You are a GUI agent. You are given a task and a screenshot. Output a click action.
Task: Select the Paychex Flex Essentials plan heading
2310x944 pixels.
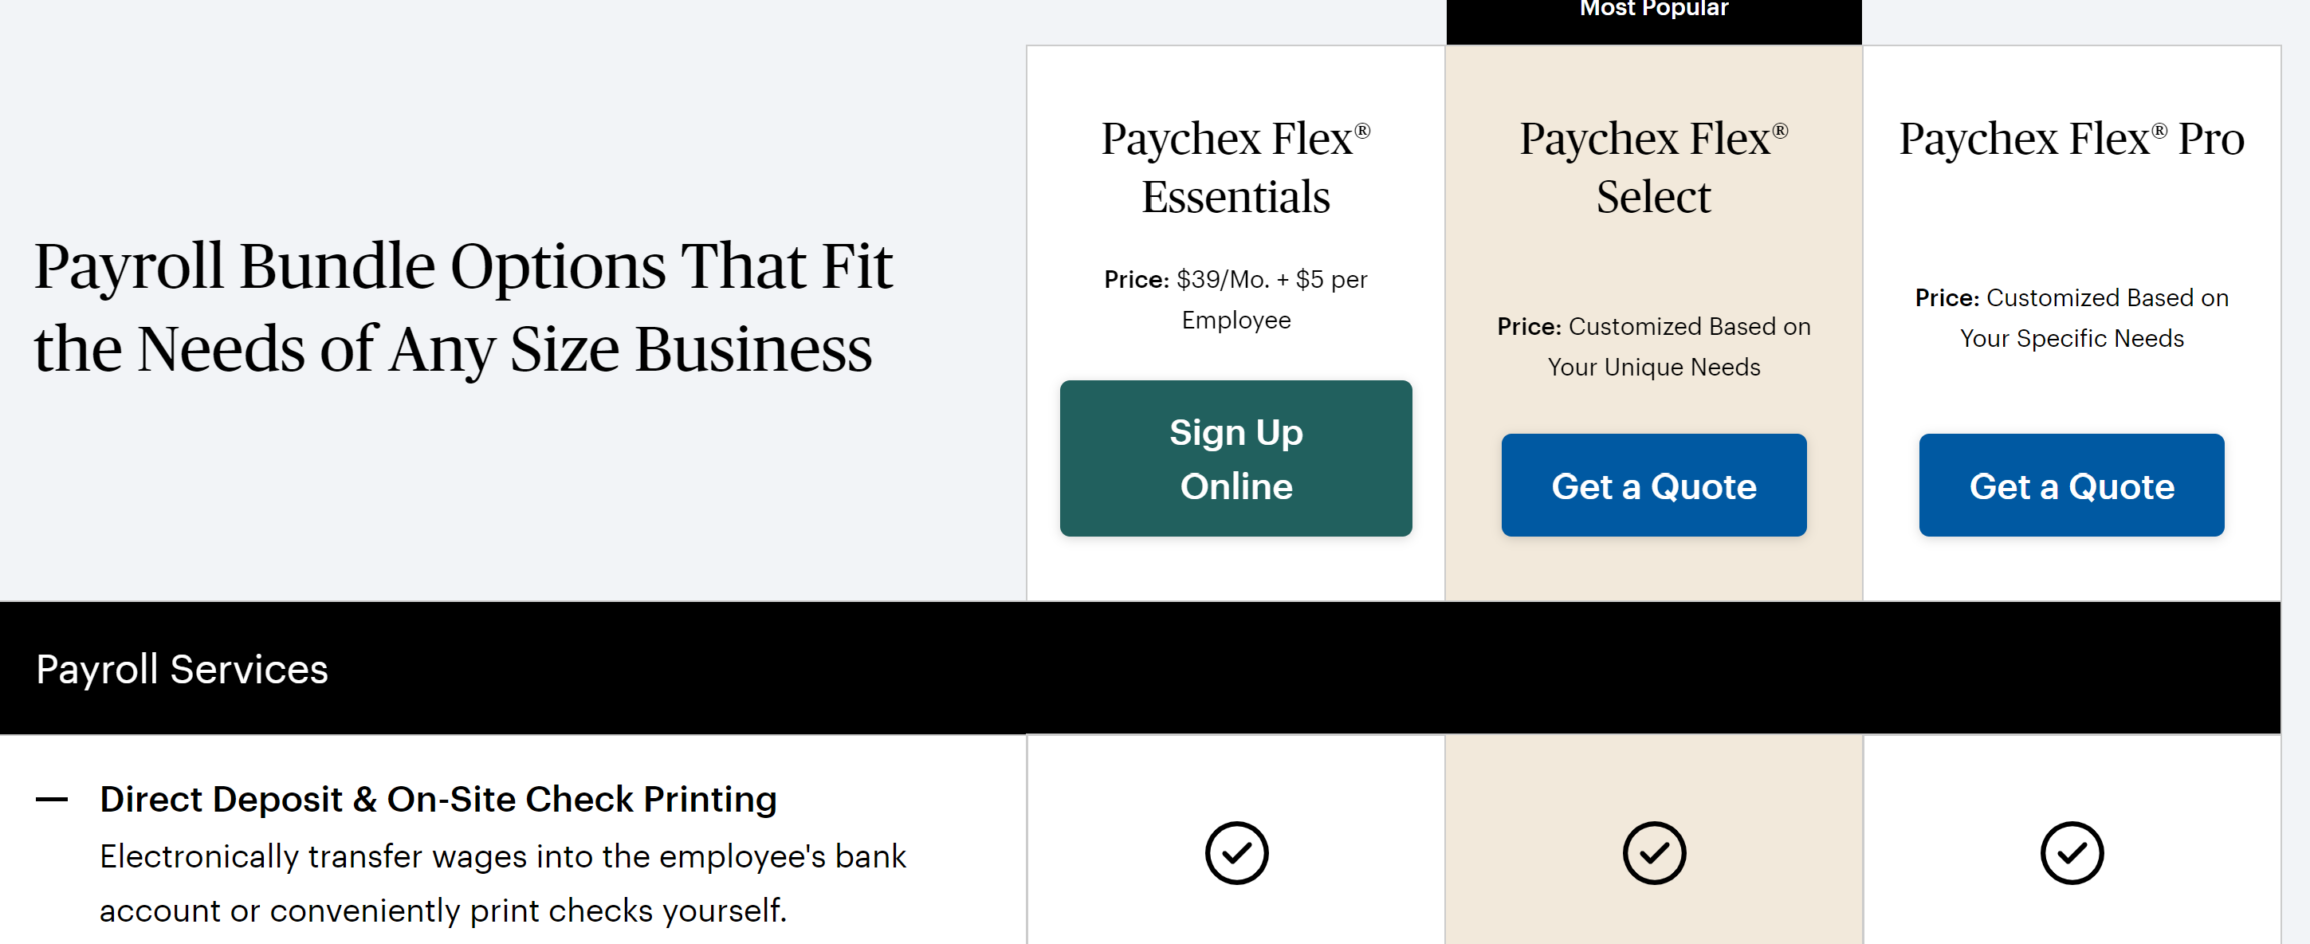click(1236, 166)
